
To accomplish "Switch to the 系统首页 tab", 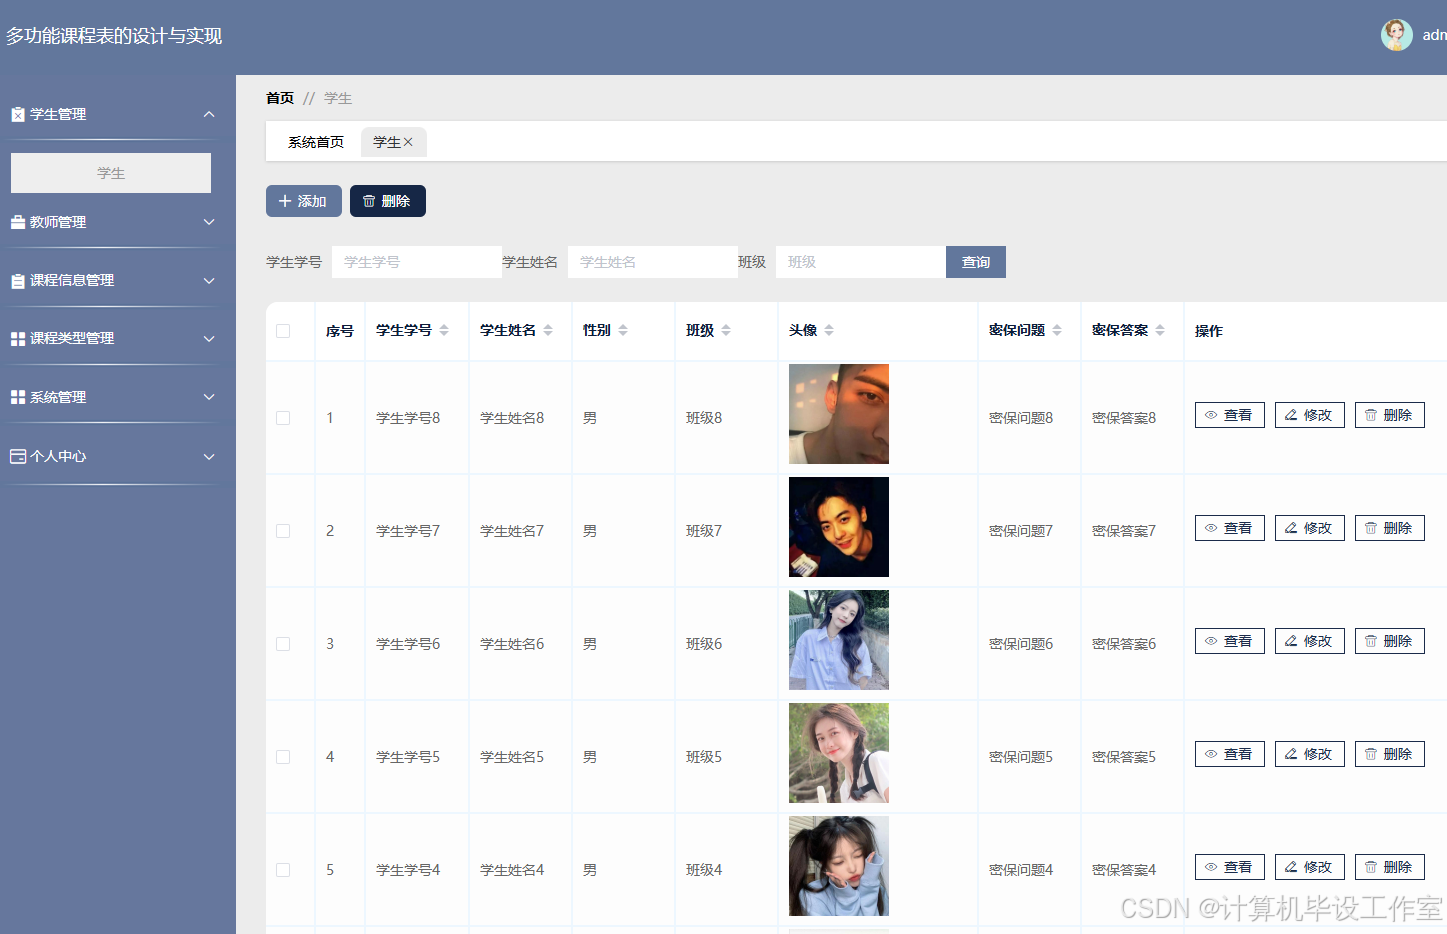I will coord(315,142).
